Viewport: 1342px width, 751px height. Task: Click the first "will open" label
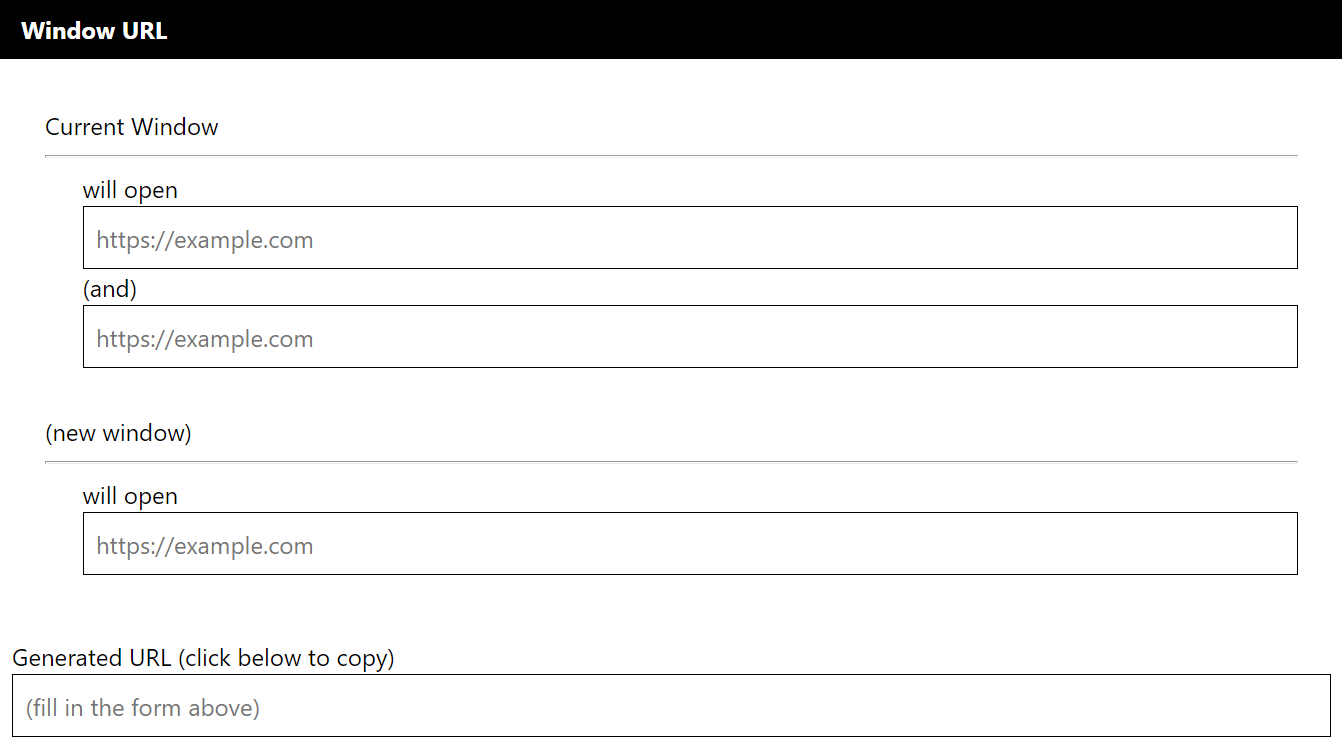pos(131,189)
